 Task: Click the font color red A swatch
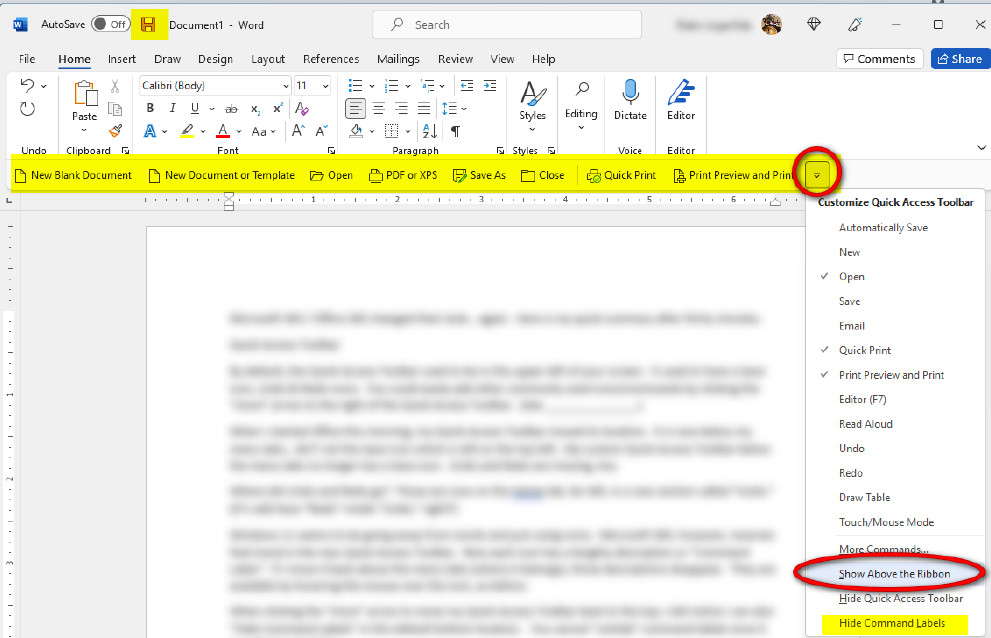pyautogui.click(x=223, y=131)
